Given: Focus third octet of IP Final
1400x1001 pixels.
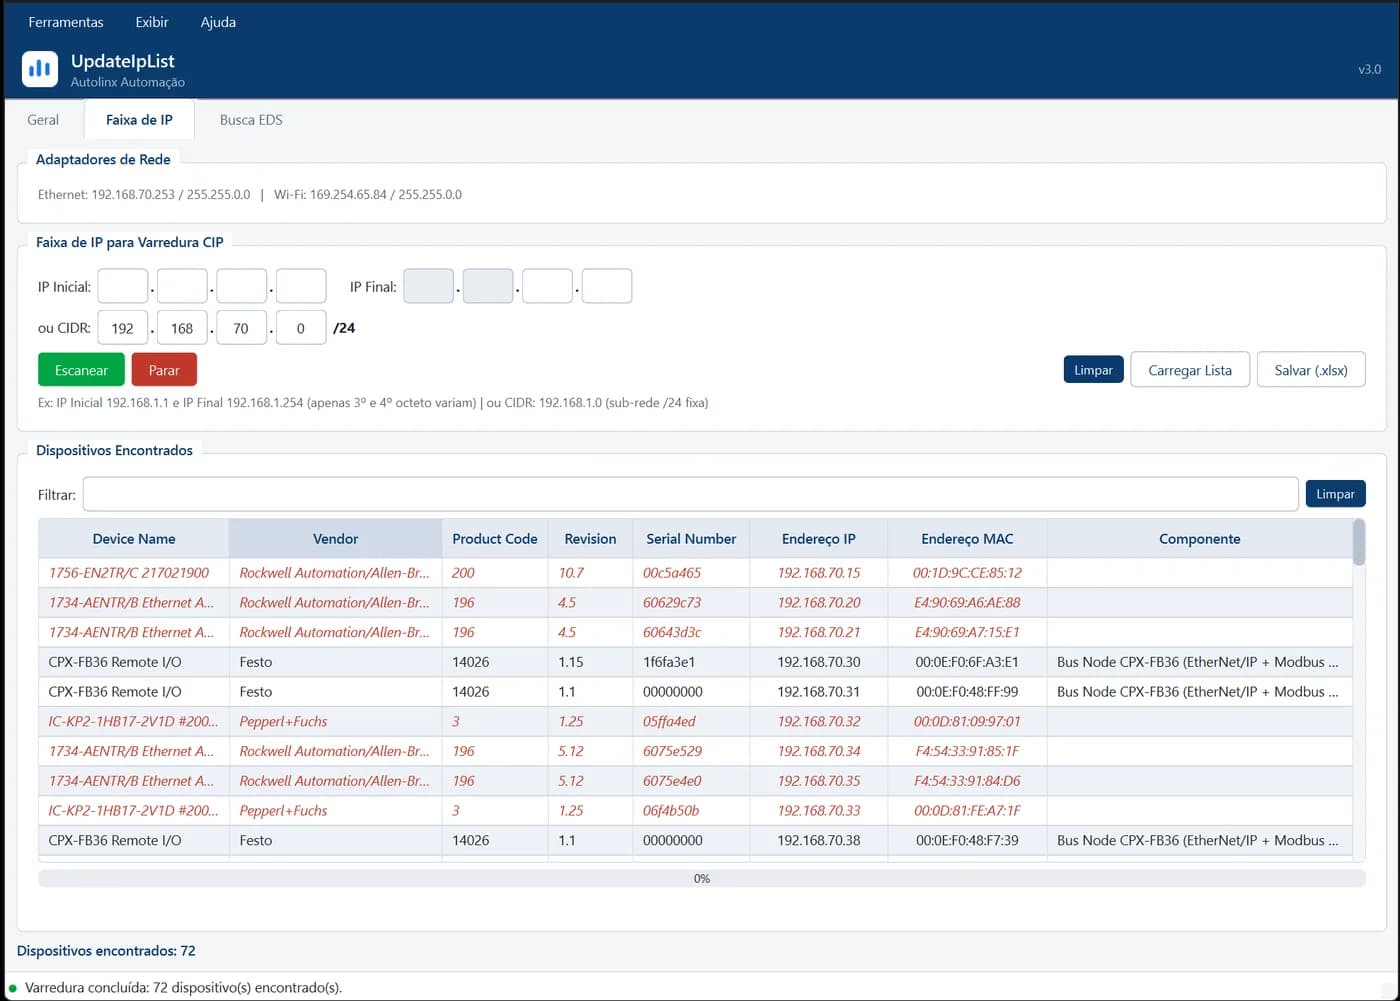Looking at the screenshot, I should tap(547, 286).
